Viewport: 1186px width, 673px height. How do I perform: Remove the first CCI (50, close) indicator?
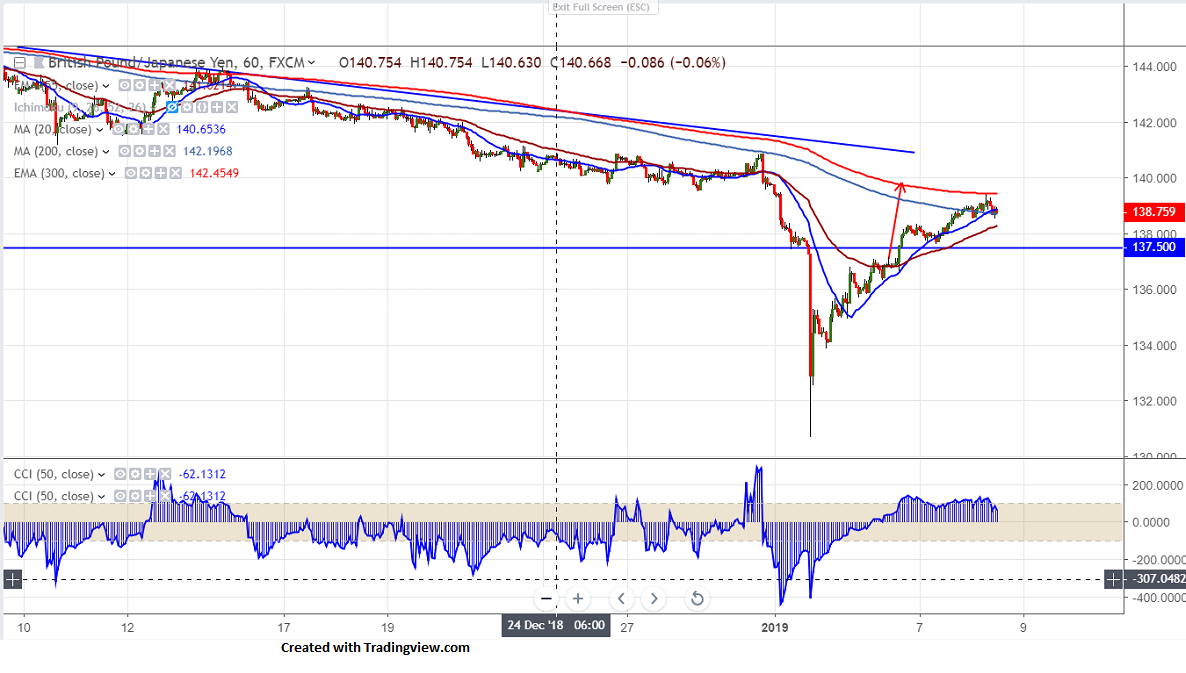tap(166, 474)
